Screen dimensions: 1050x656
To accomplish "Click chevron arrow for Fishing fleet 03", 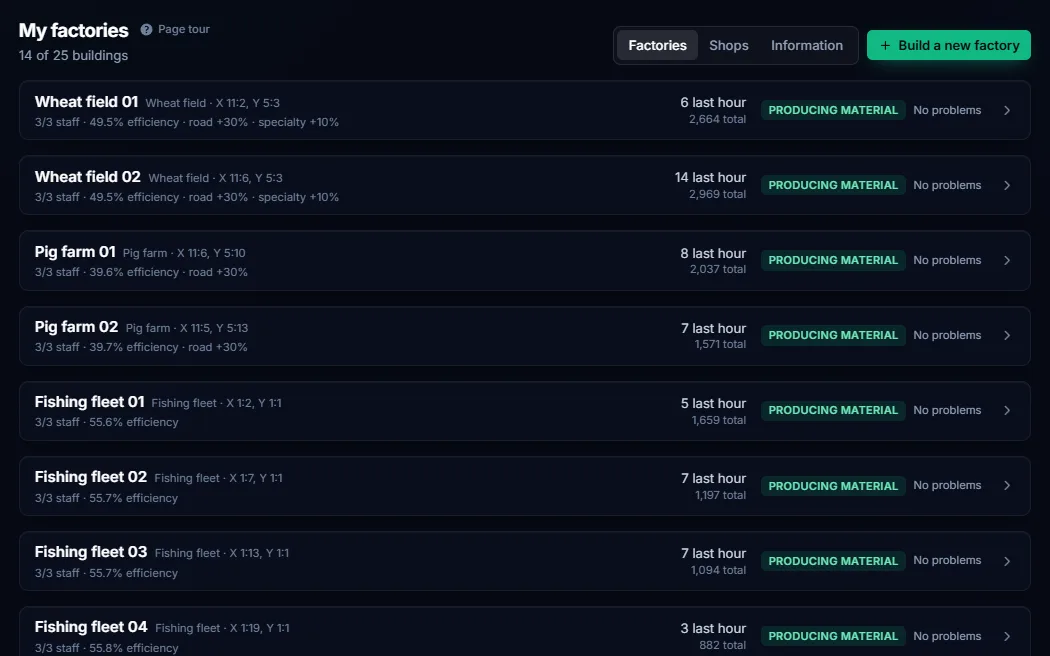I will point(1007,561).
